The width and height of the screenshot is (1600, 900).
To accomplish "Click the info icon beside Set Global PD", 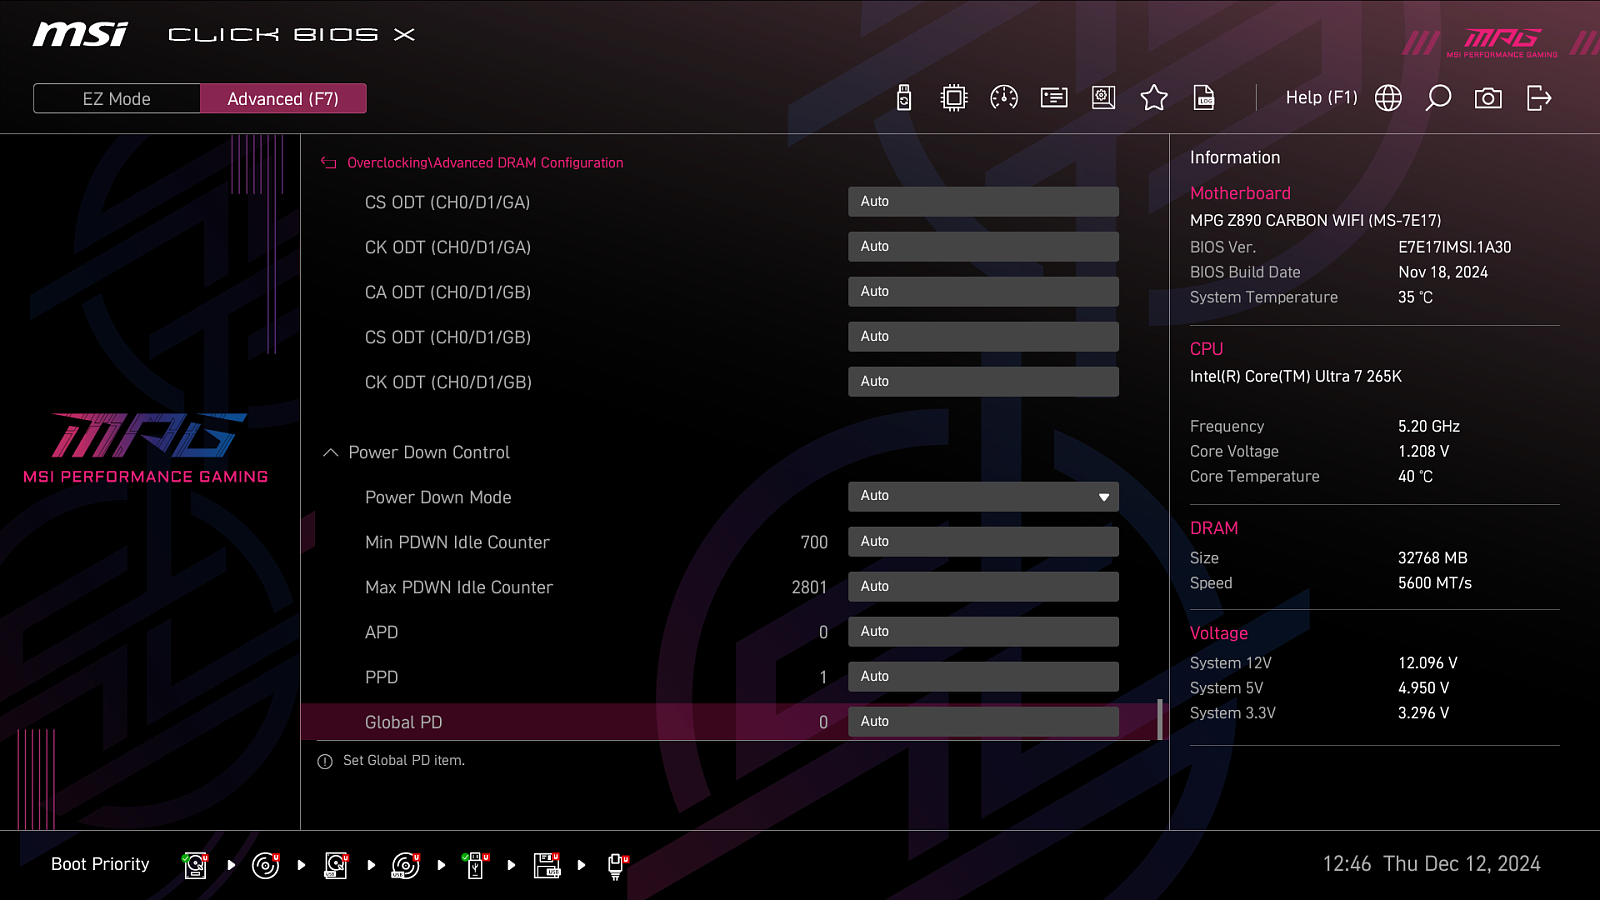I will pos(325,762).
